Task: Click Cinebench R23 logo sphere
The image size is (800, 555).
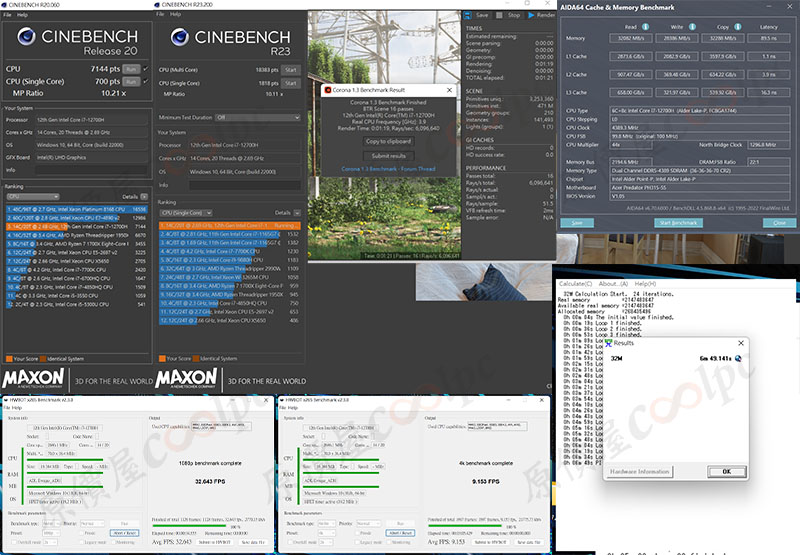Action: point(180,37)
